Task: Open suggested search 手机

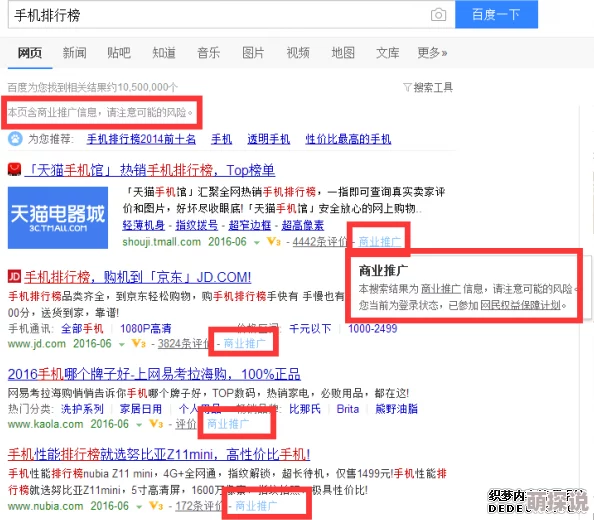Action: click(x=221, y=139)
